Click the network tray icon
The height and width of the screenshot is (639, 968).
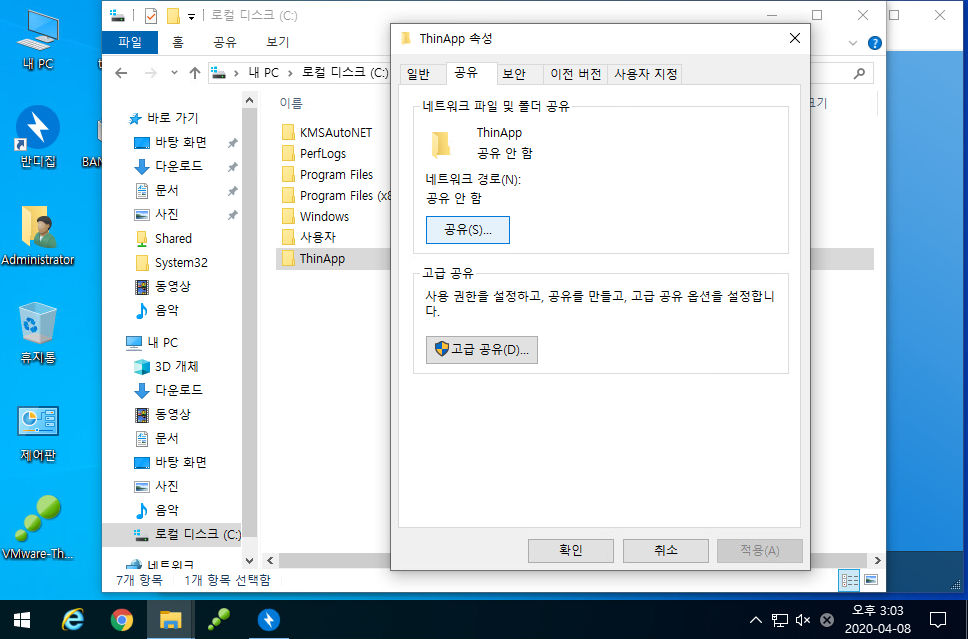pos(780,620)
